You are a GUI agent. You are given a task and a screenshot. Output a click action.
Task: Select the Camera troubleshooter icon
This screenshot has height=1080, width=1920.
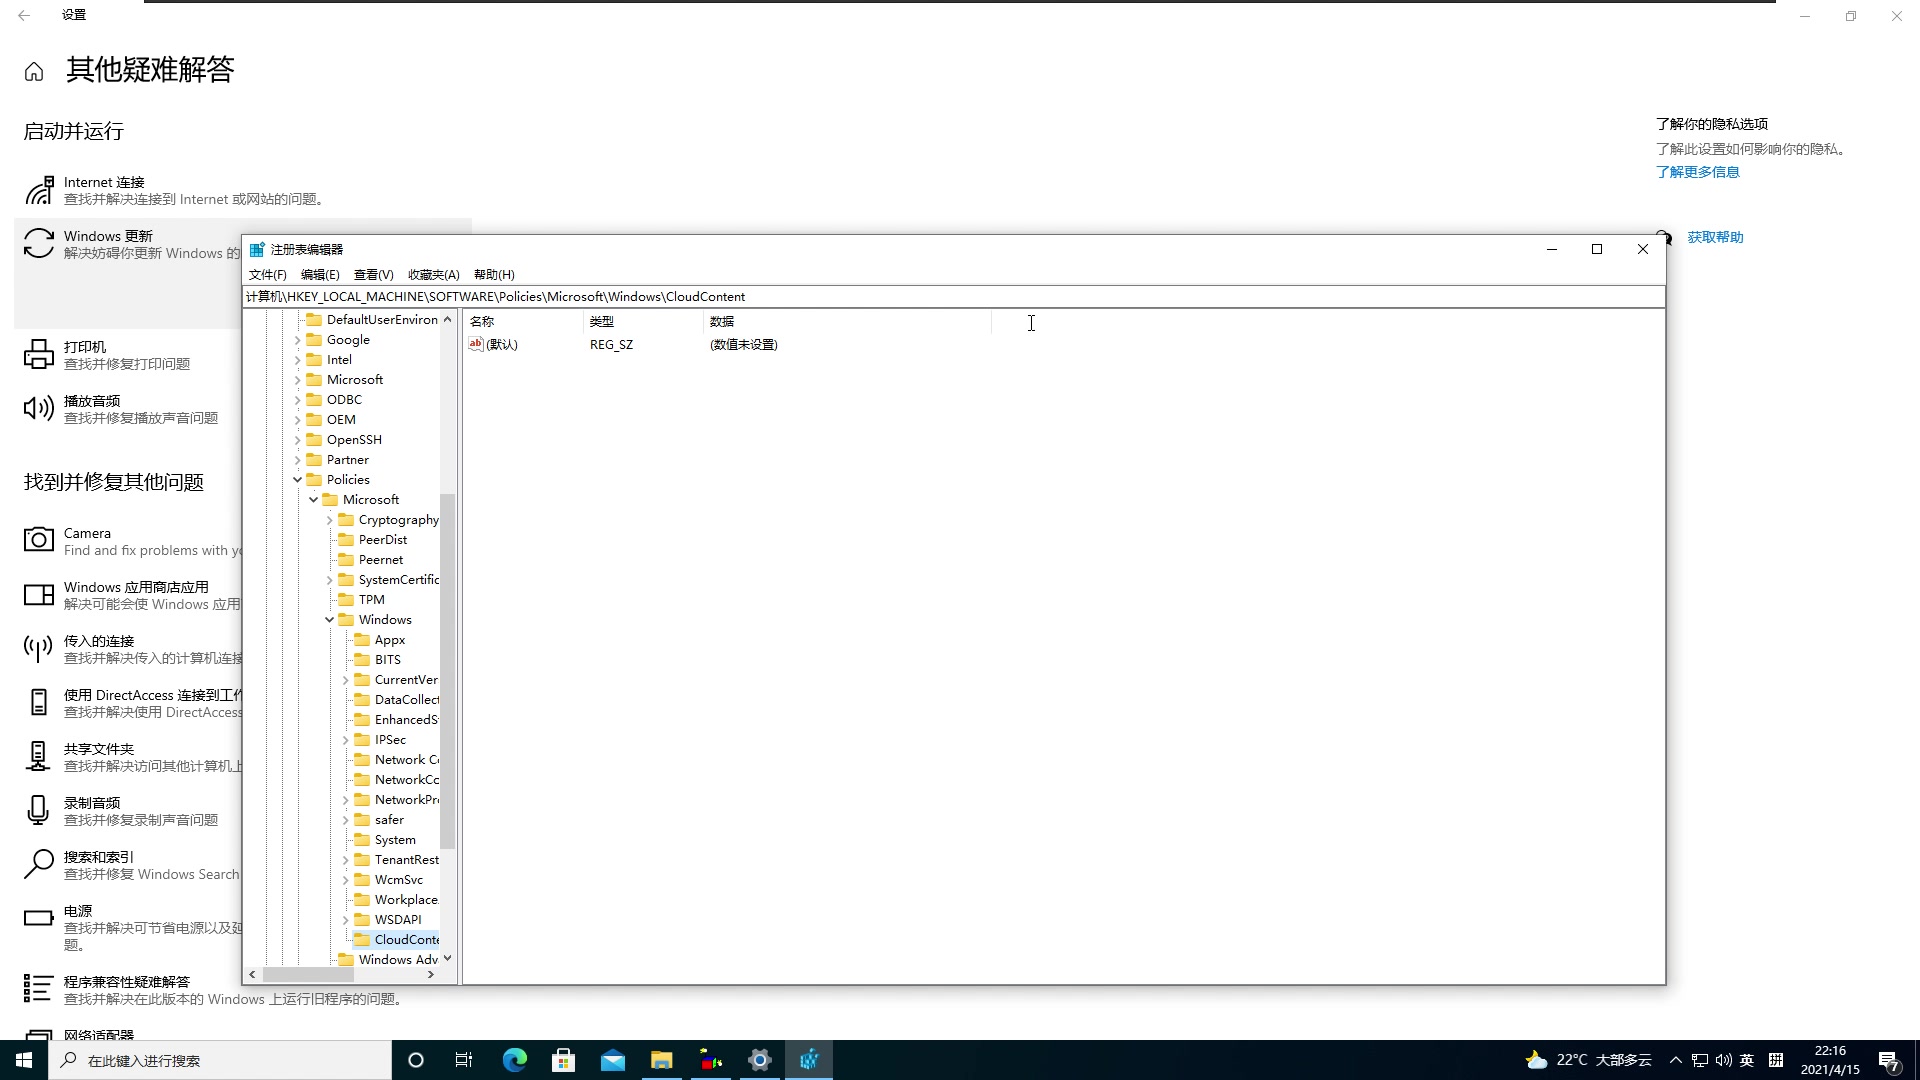pyautogui.click(x=38, y=540)
